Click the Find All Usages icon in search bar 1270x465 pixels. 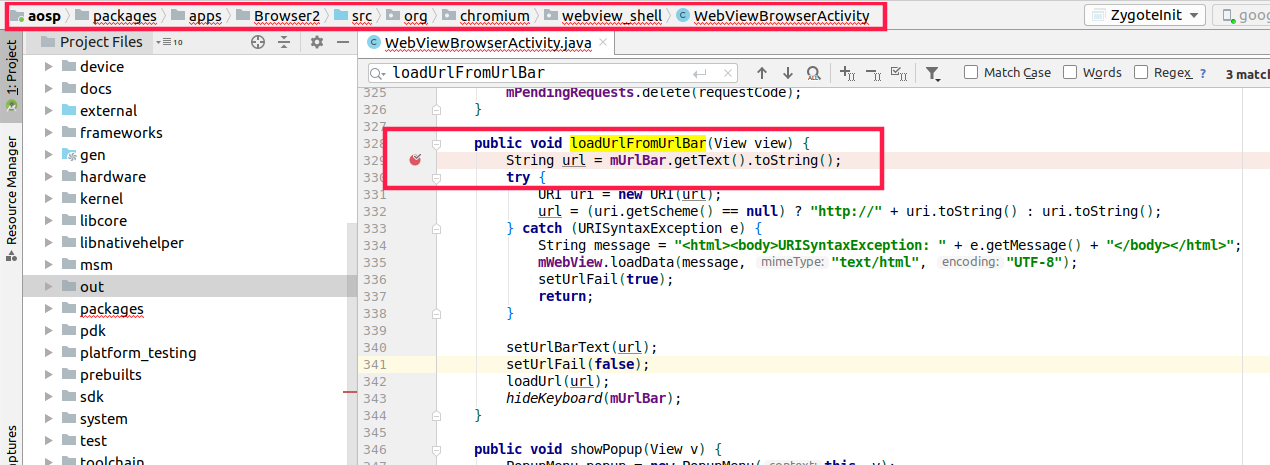pyautogui.click(x=814, y=73)
